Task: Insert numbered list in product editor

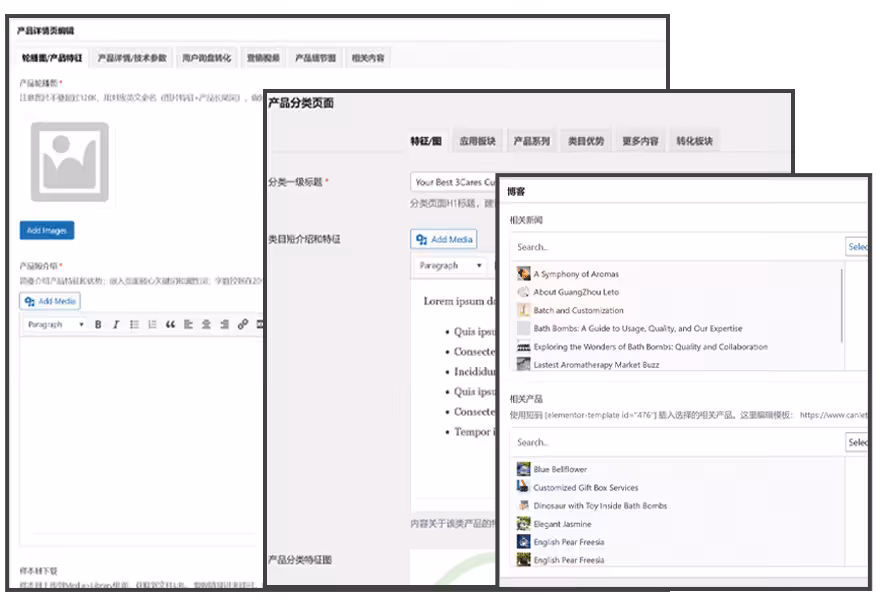Action: (152, 324)
